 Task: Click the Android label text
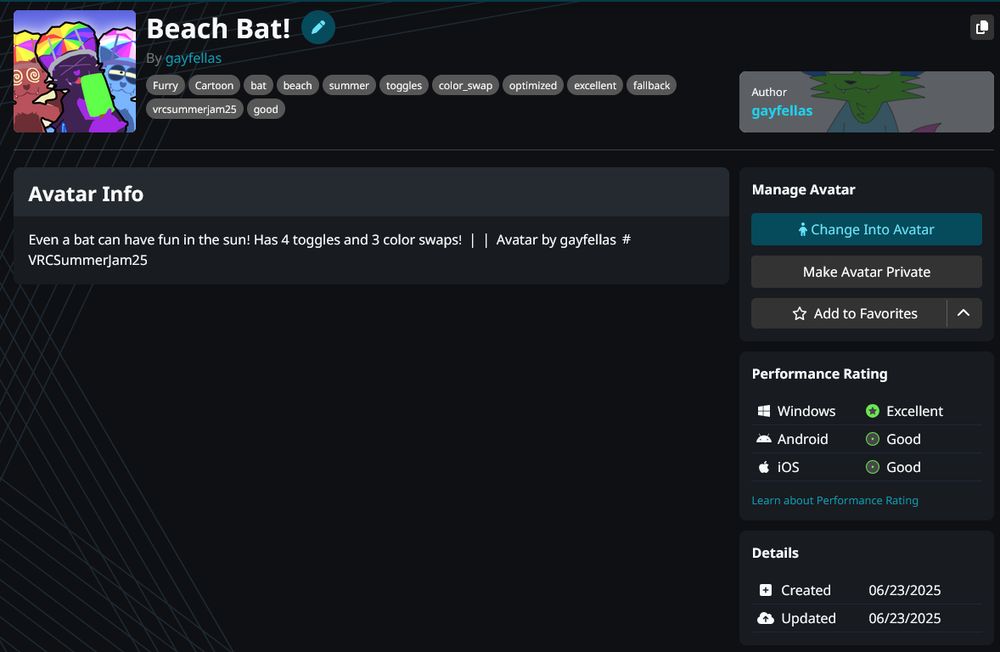802,439
